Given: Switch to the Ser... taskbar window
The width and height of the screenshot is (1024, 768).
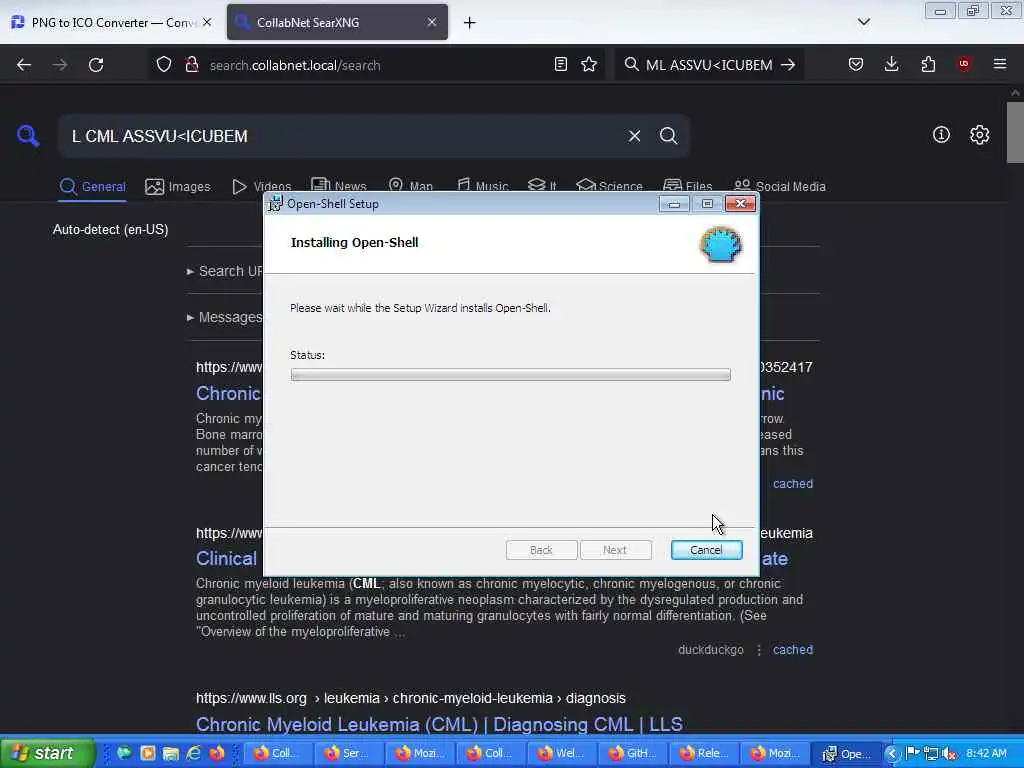Looking at the screenshot, I should [348, 753].
